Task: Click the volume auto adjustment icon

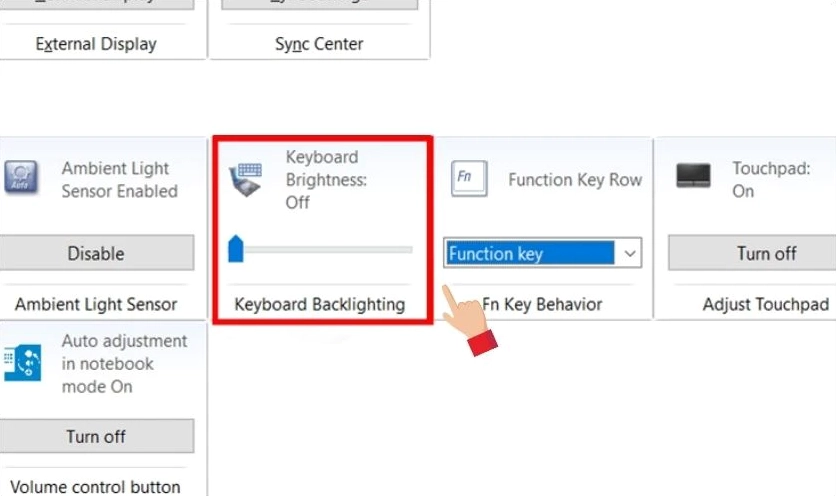Action: [x=21, y=362]
